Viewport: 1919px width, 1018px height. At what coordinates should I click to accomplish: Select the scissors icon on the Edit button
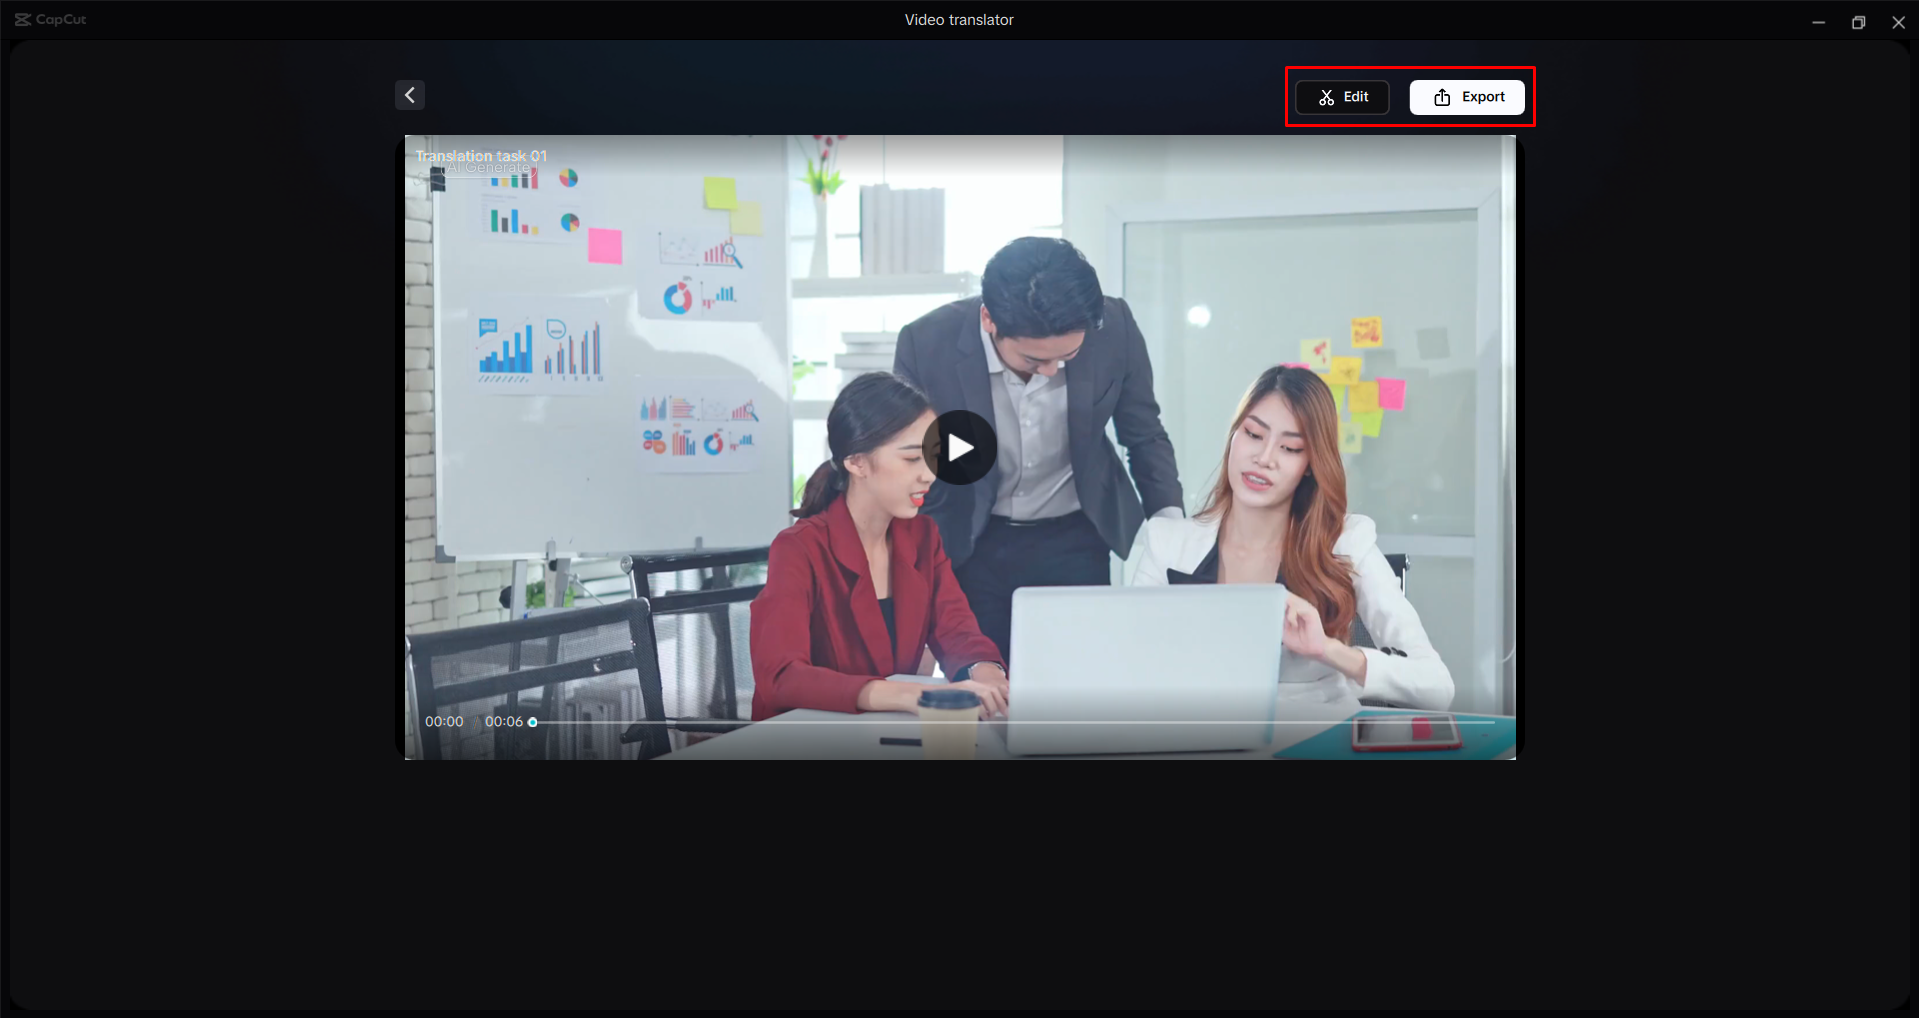coord(1325,97)
